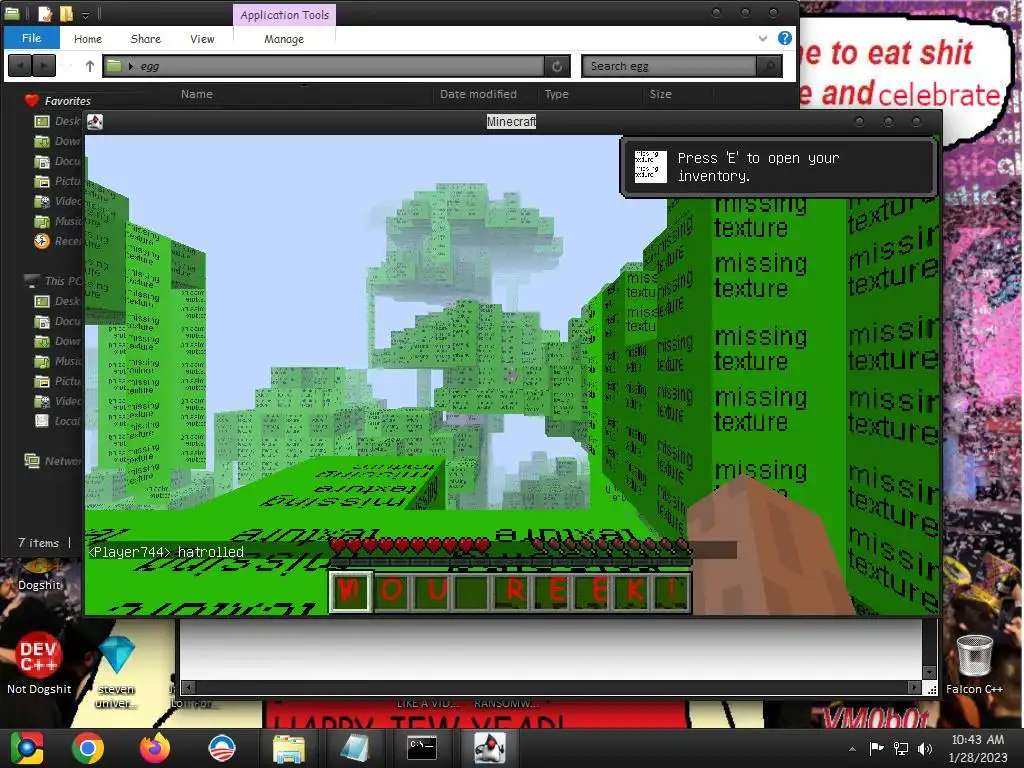Go forward using Explorer's Forward arrow
Image resolution: width=1024 pixels, height=768 pixels.
(x=44, y=65)
